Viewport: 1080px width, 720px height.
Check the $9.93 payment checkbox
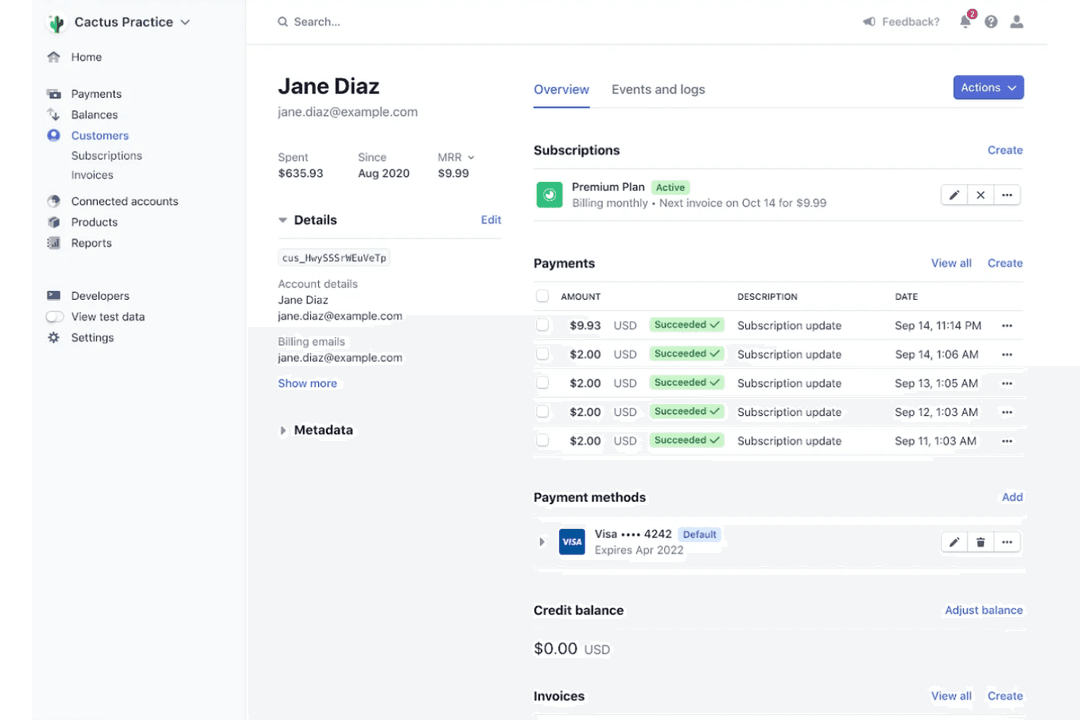(543, 325)
